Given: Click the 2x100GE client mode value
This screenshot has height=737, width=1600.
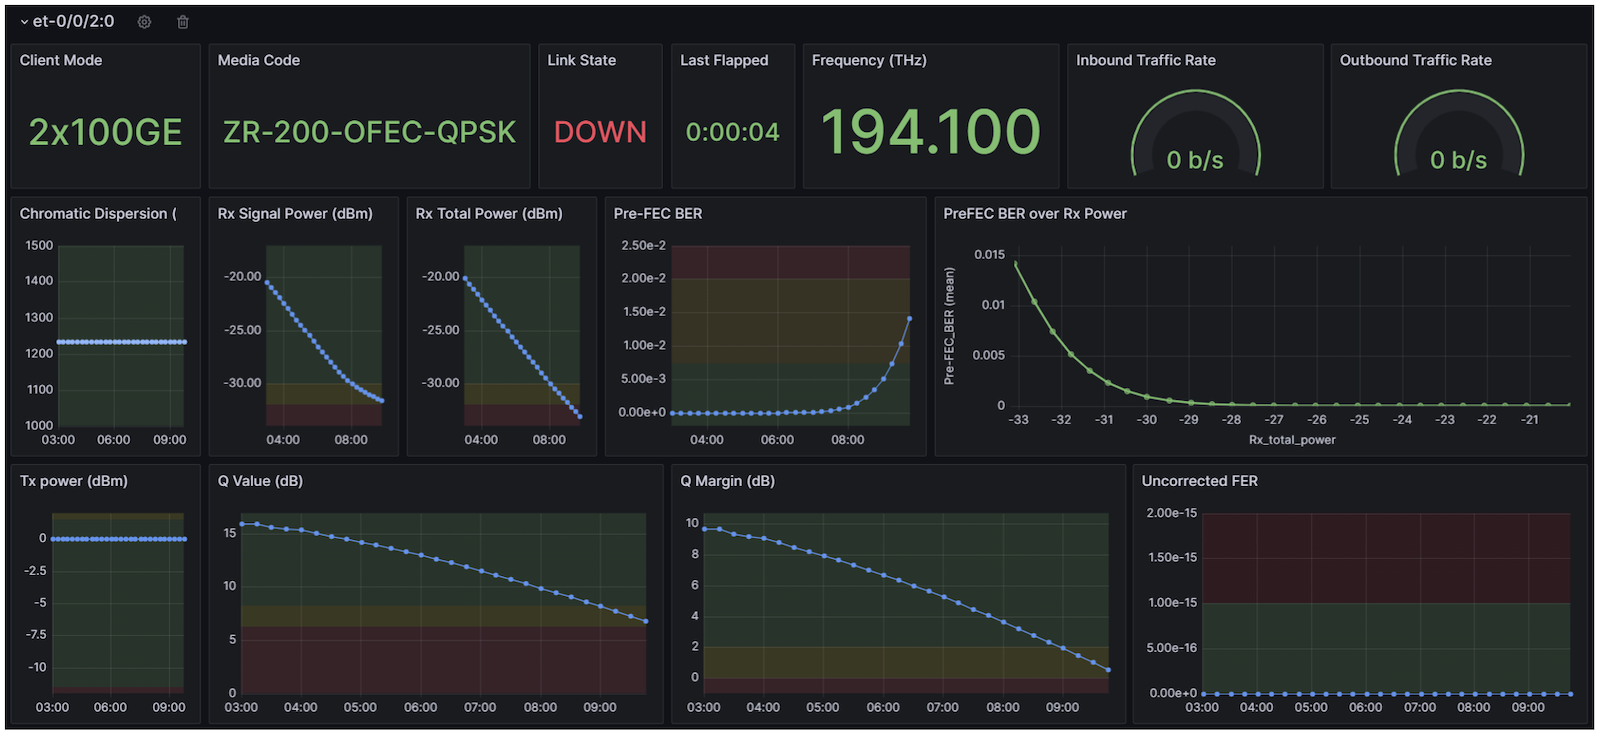Looking at the screenshot, I should pos(105,132).
